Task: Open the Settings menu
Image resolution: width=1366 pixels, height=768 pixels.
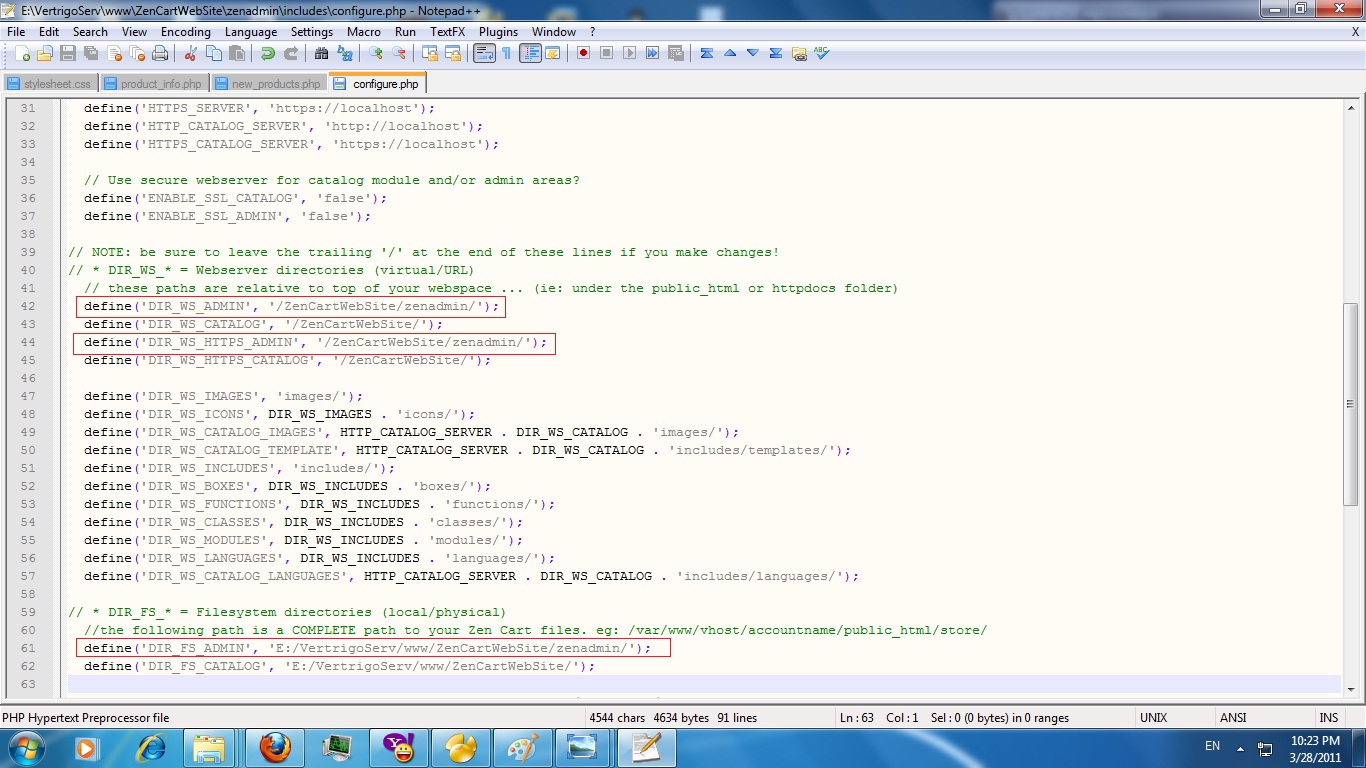Action: 312,32
